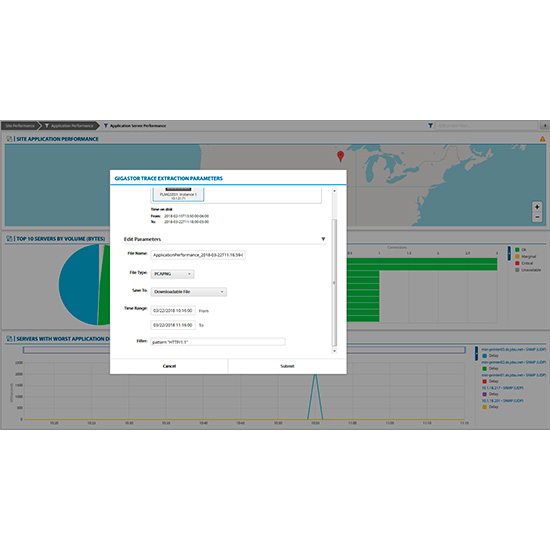This screenshot has height=550, width=550.
Task: Open the File Type PCAPNG dropdown
Action: coord(172,274)
